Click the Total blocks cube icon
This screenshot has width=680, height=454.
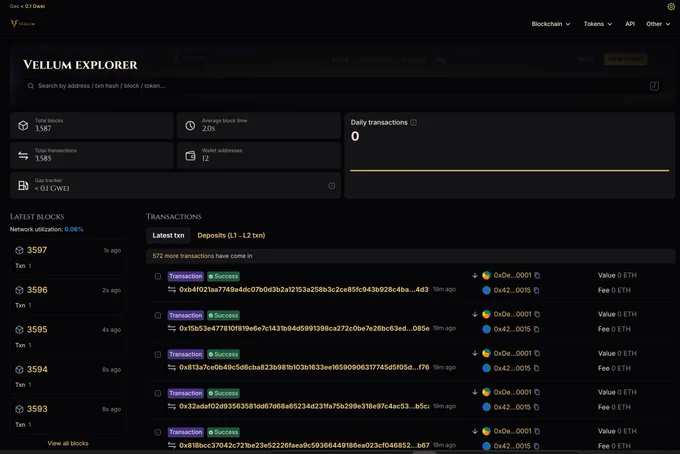[23, 126]
